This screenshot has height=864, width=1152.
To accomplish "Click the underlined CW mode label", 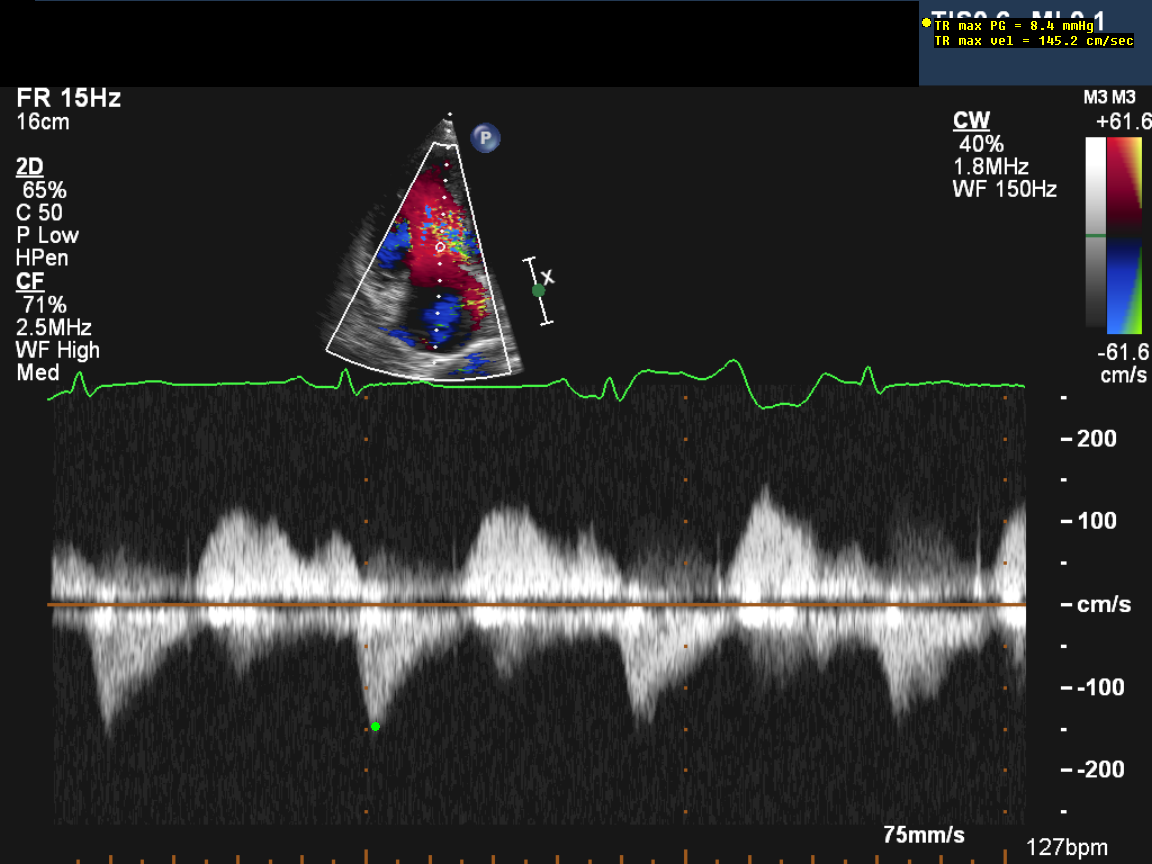I will point(971,121).
